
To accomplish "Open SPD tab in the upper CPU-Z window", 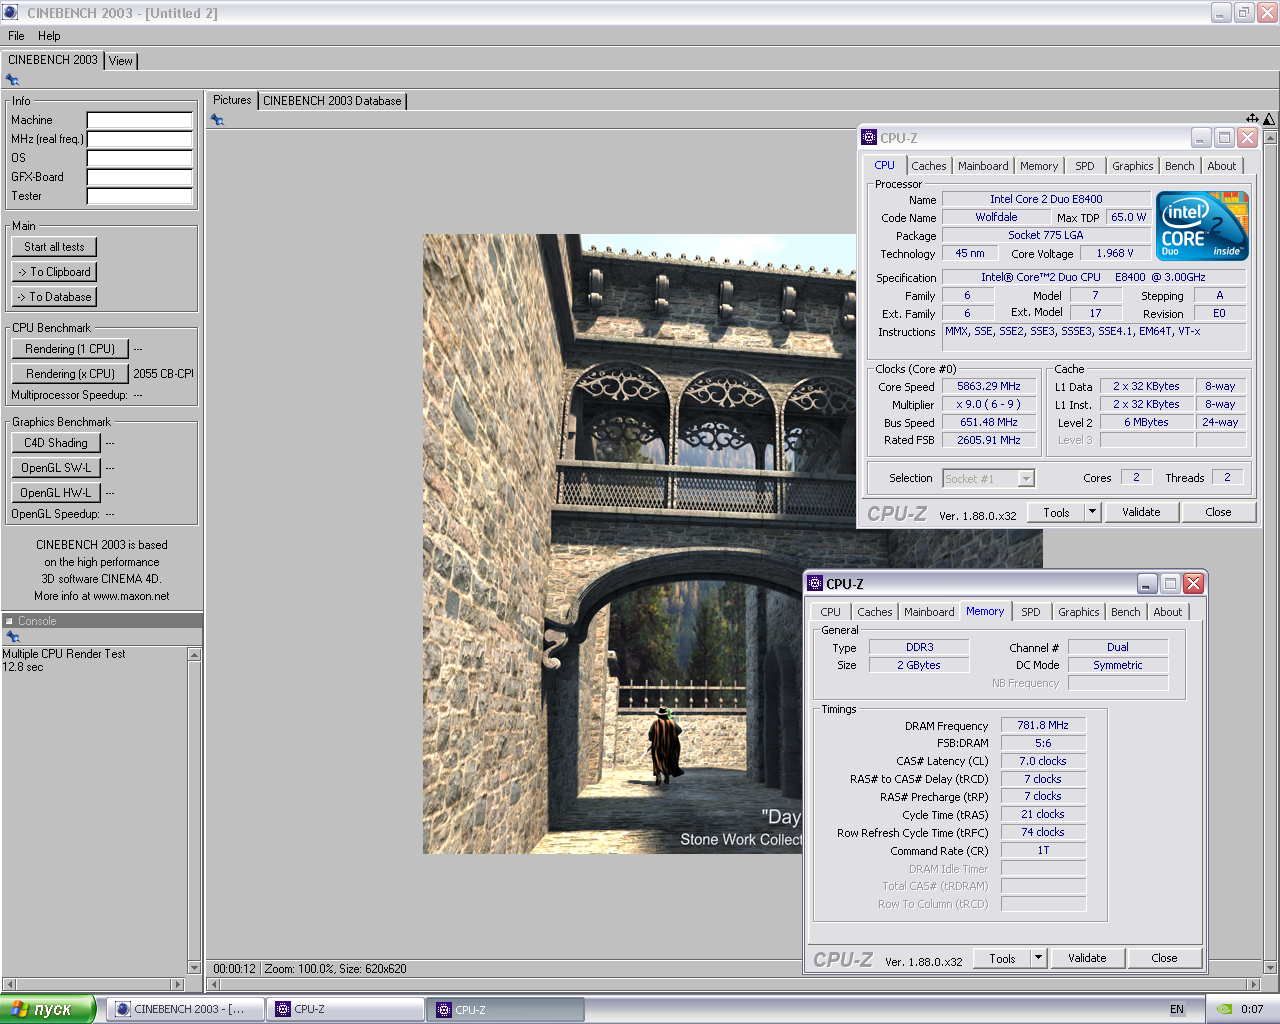I will click(x=1085, y=166).
